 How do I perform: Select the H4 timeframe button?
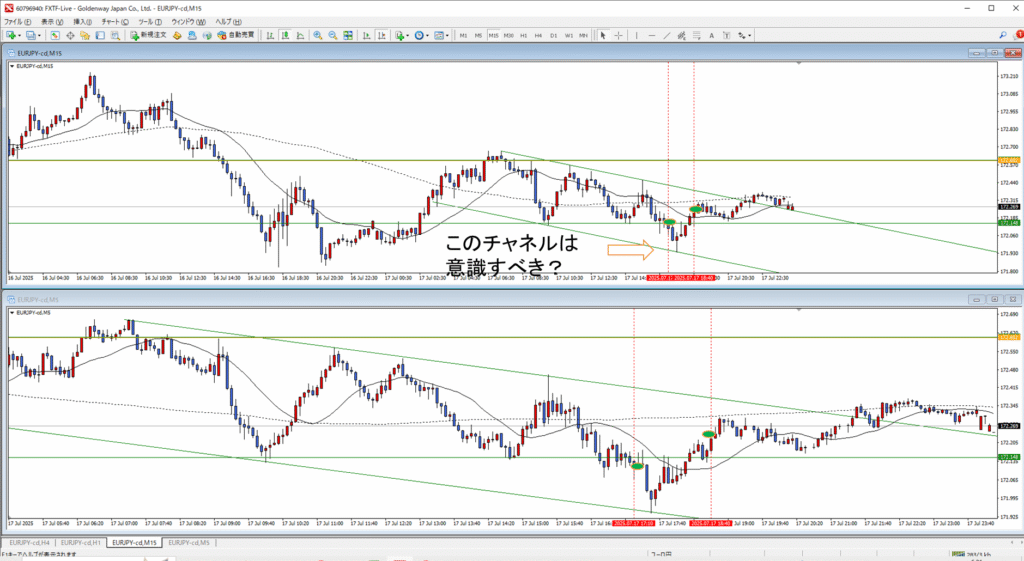(x=538, y=35)
